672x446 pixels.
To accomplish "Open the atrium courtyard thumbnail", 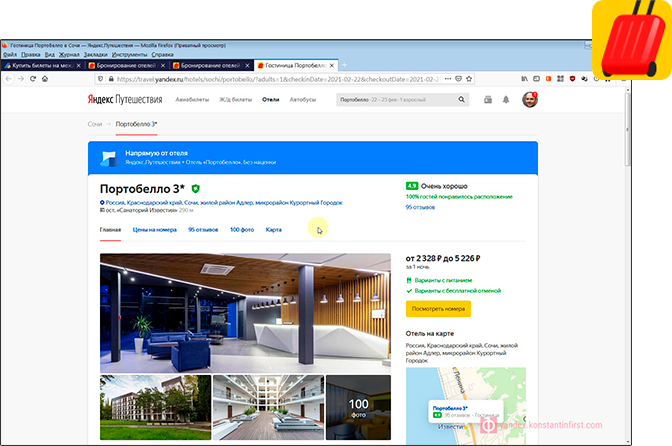I will pos(268,407).
